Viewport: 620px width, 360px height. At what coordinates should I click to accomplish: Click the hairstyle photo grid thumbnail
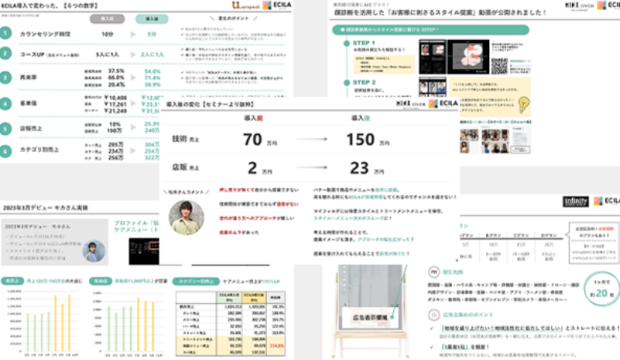tap(495, 141)
